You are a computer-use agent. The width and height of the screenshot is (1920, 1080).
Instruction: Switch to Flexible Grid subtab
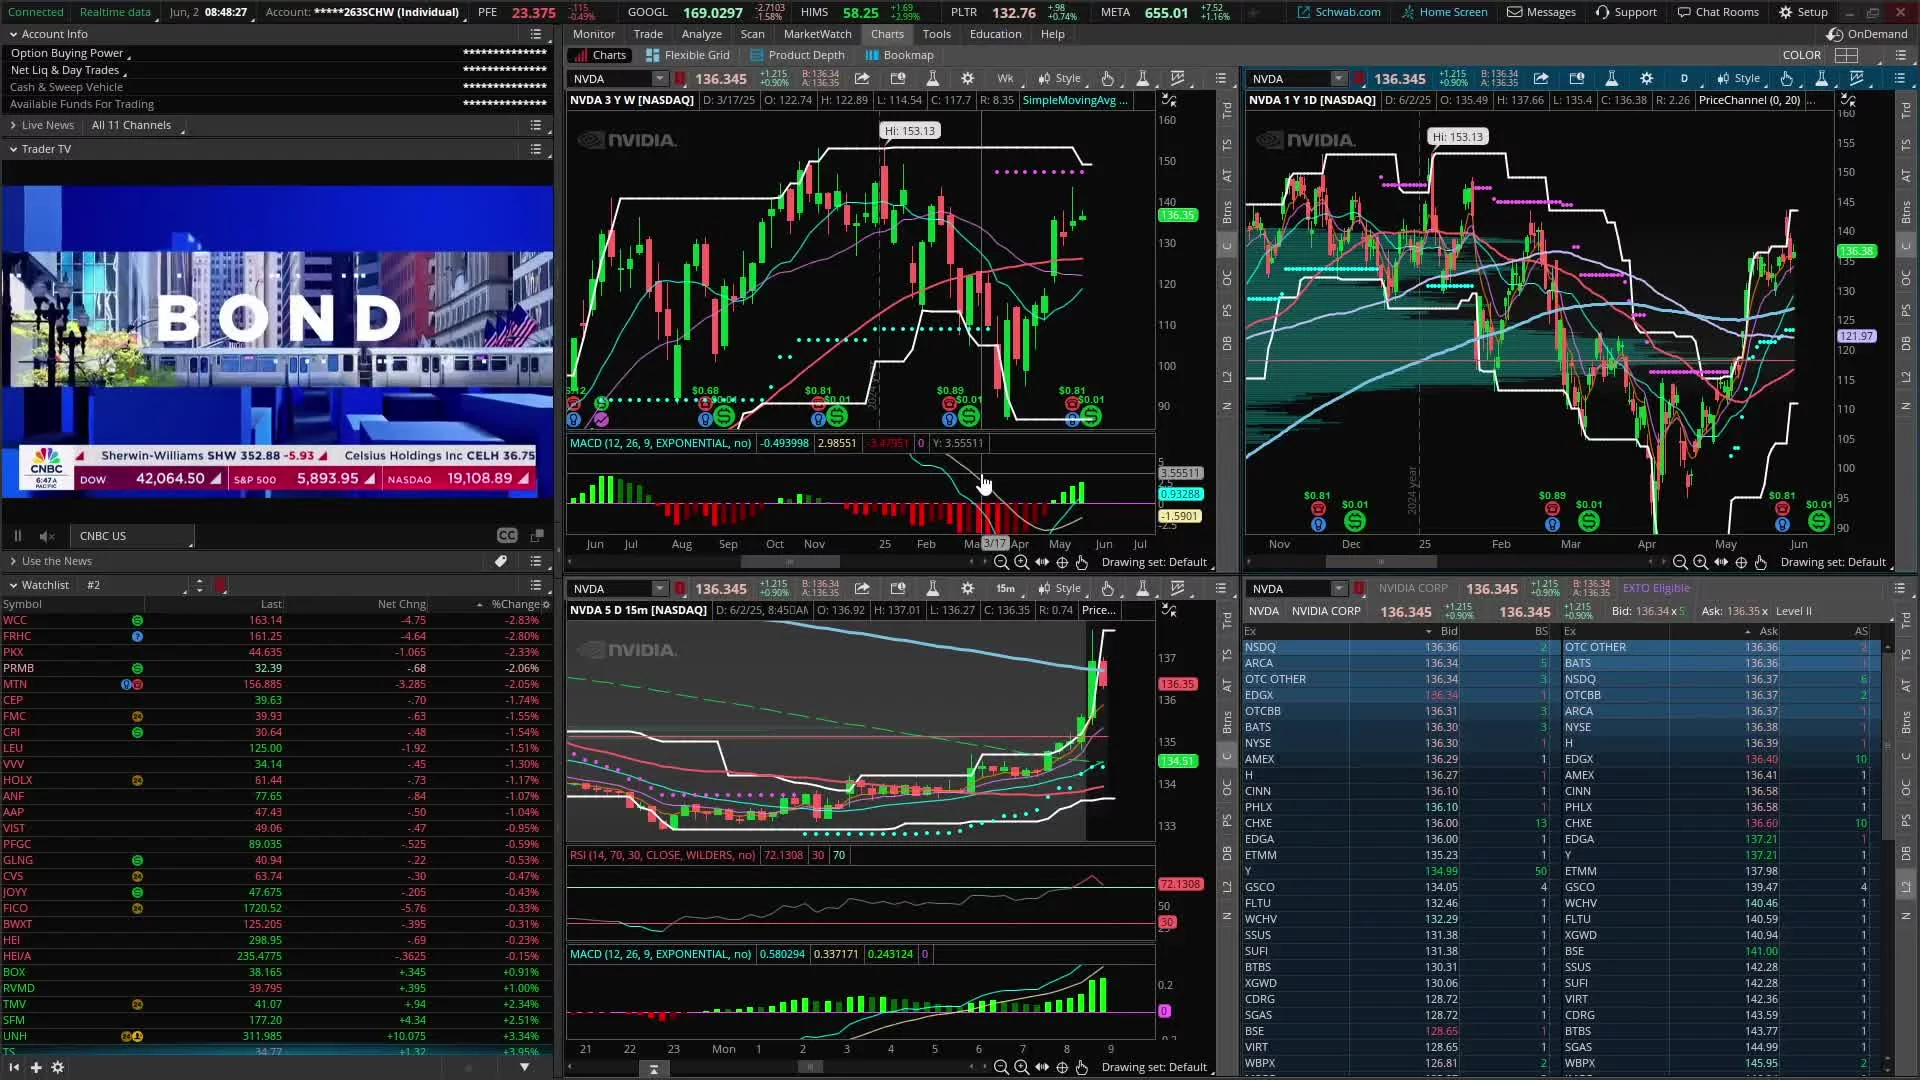point(688,55)
